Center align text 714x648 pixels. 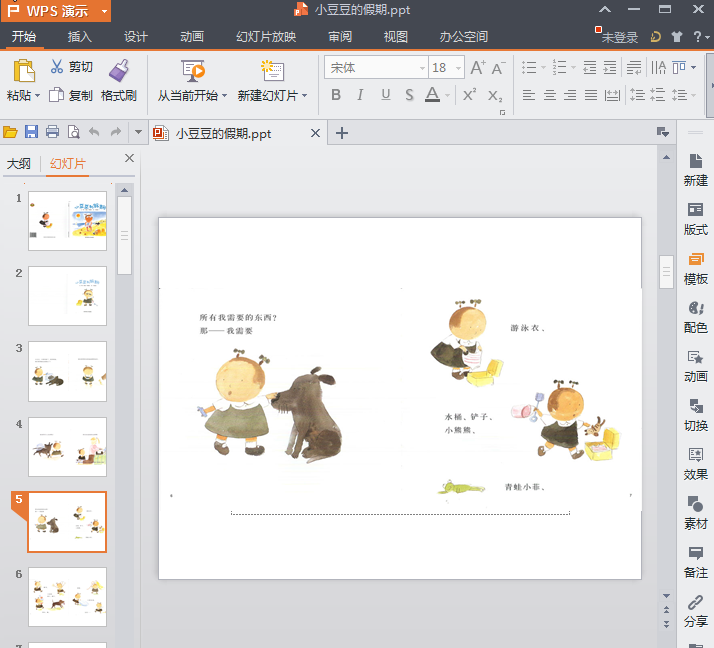point(550,95)
